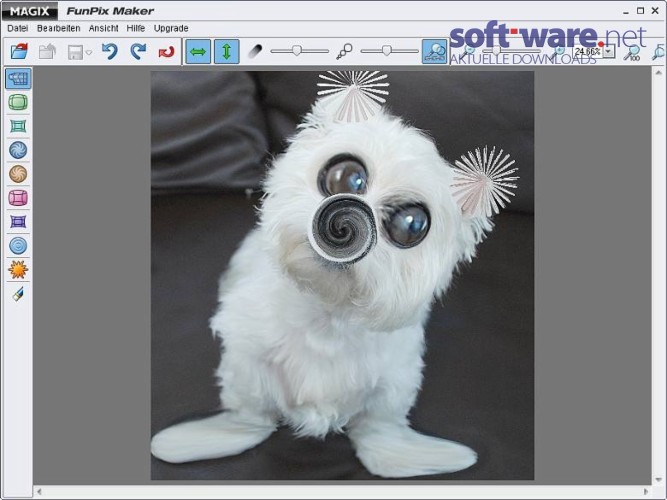Undo the last distortion with the blue arrow
This screenshot has width=667, height=500.
point(110,51)
